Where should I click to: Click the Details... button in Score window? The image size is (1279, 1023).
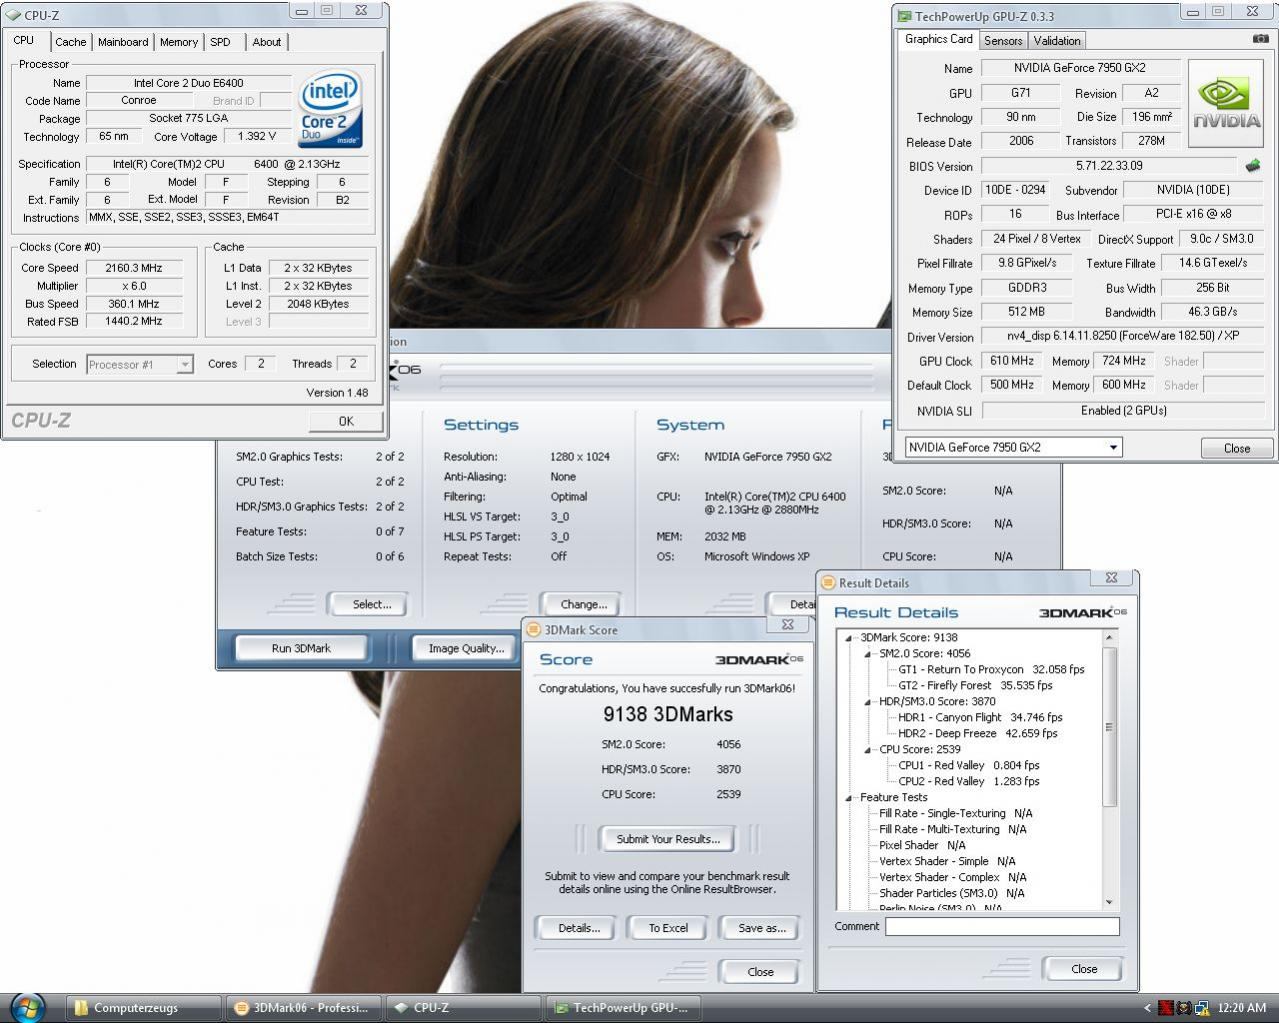point(579,928)
